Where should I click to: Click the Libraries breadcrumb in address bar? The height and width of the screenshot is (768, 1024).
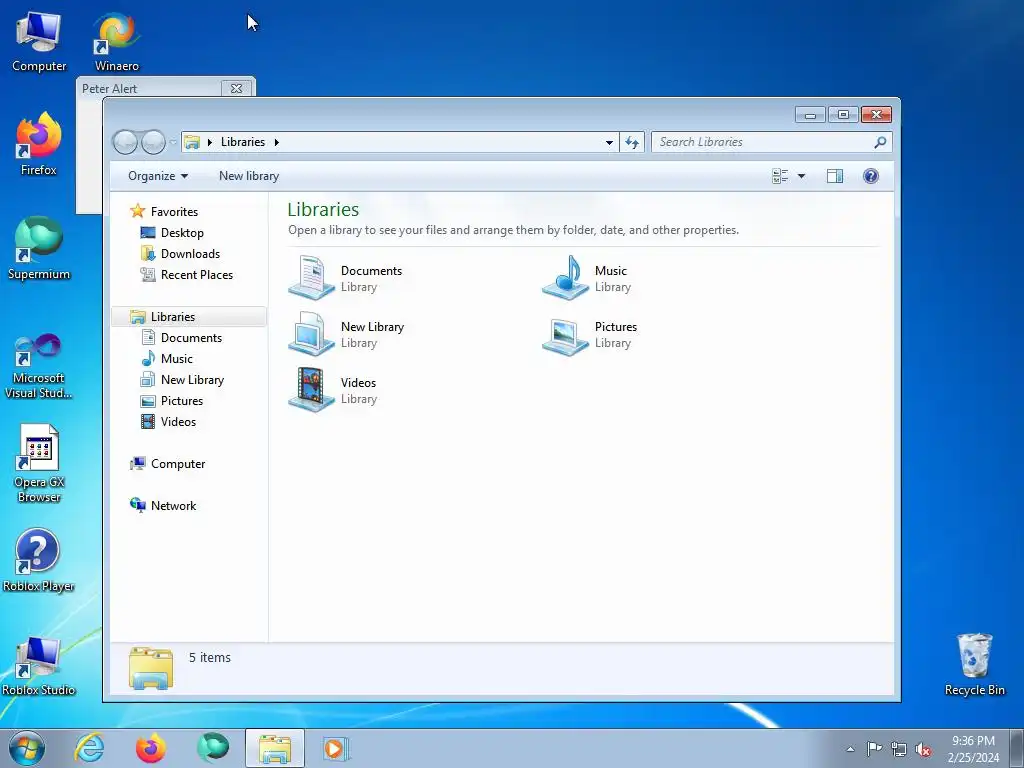click(243, 142)
